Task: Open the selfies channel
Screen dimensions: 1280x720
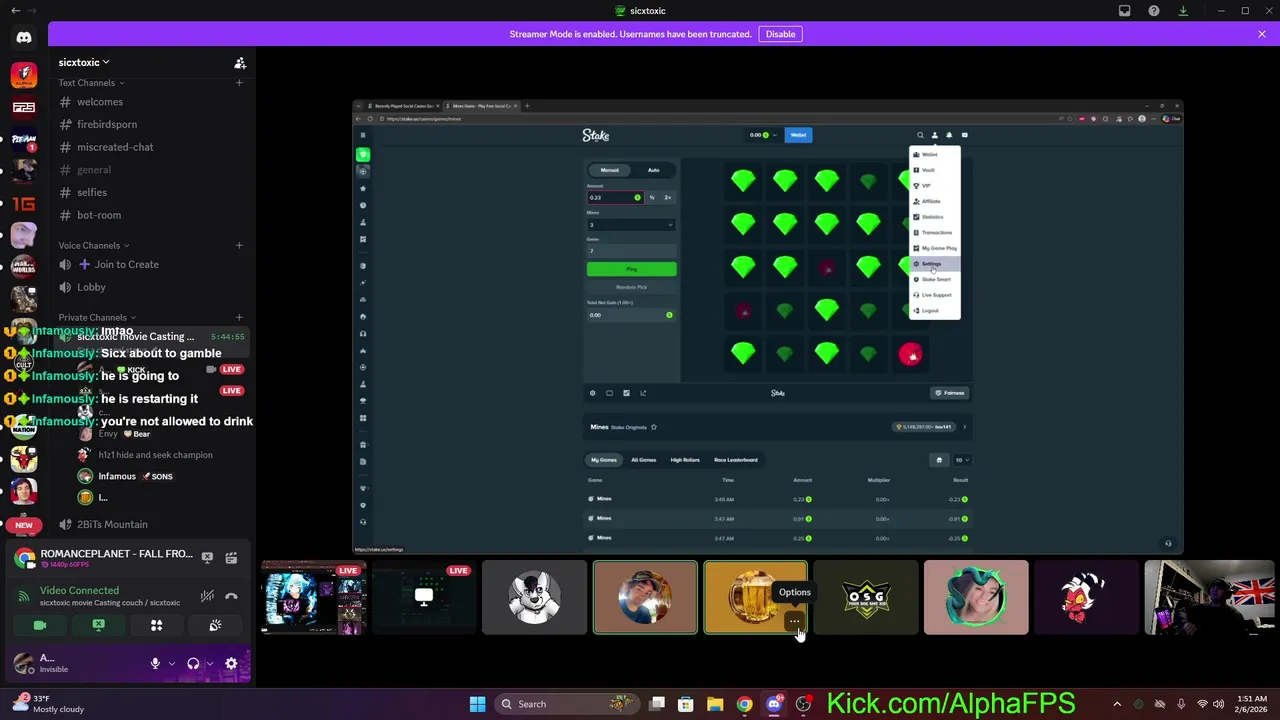Action: (92, 192)
